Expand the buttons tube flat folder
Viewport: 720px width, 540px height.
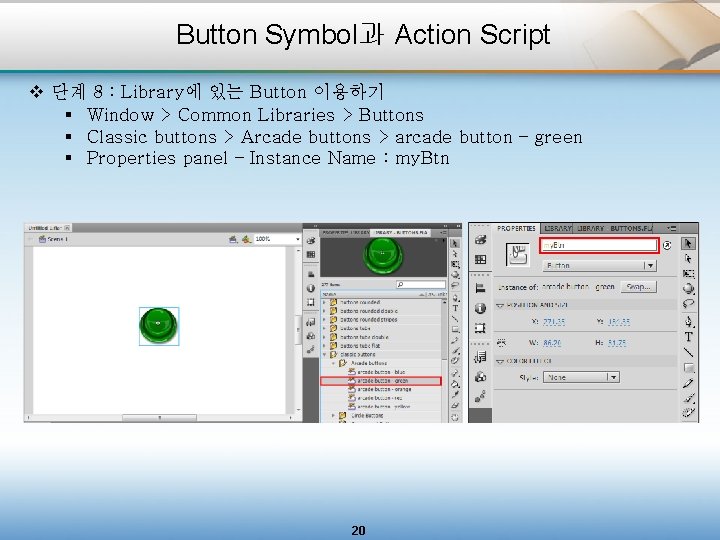click(325, 346)
